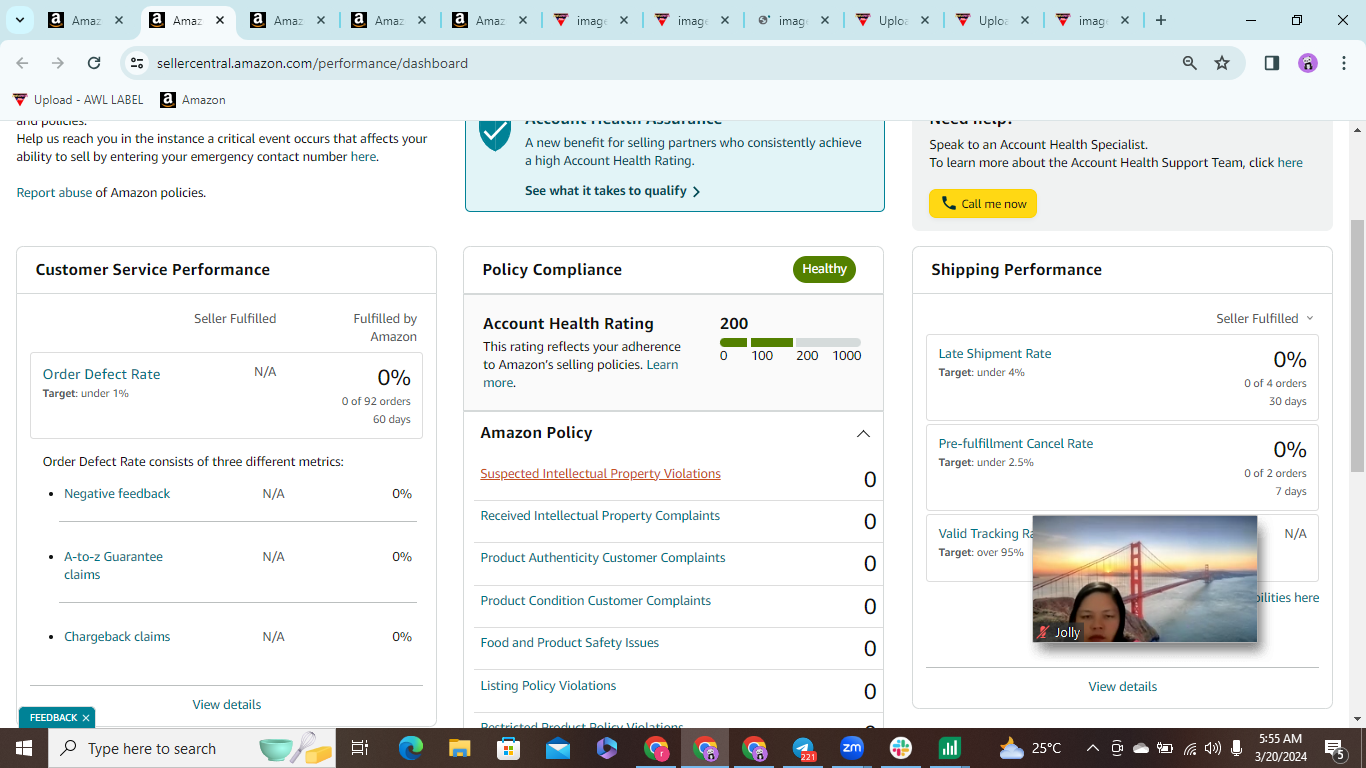Viewport: 1366px width, 768px height.
Task: Open the Windows notification center
Action: 1335,748
